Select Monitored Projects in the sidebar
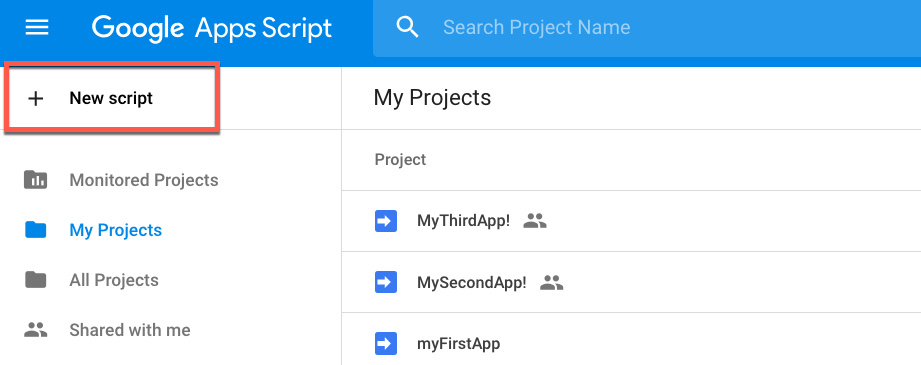 pos(144,180)
